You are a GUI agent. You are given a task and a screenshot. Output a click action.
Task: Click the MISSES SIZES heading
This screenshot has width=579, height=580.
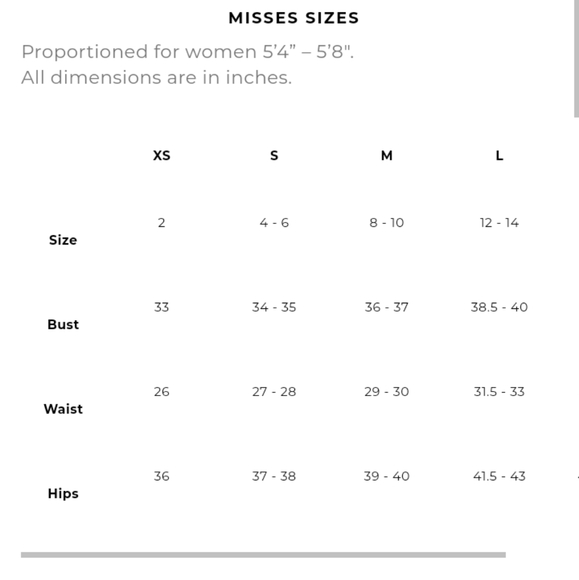(294, 18)
